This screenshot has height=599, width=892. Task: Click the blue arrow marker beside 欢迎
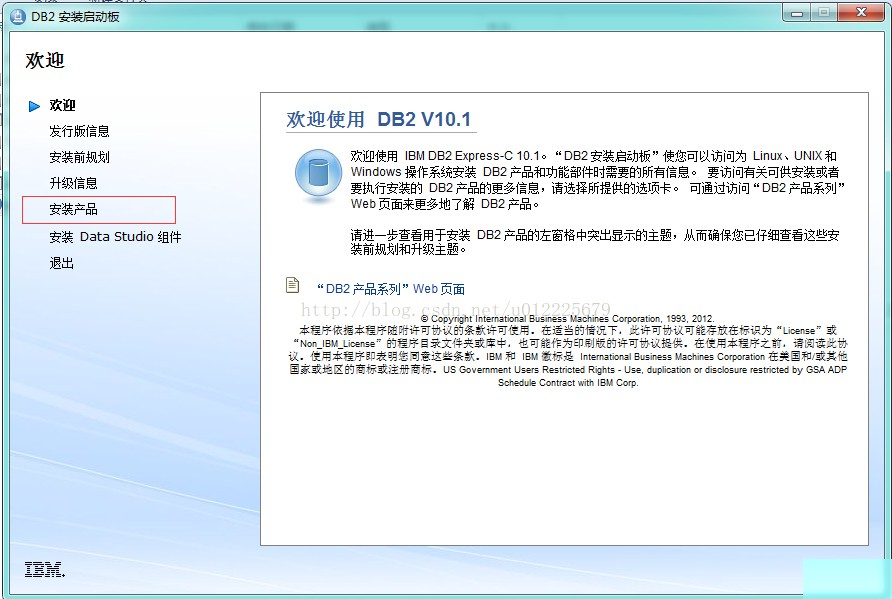click(x=34, y=106)
